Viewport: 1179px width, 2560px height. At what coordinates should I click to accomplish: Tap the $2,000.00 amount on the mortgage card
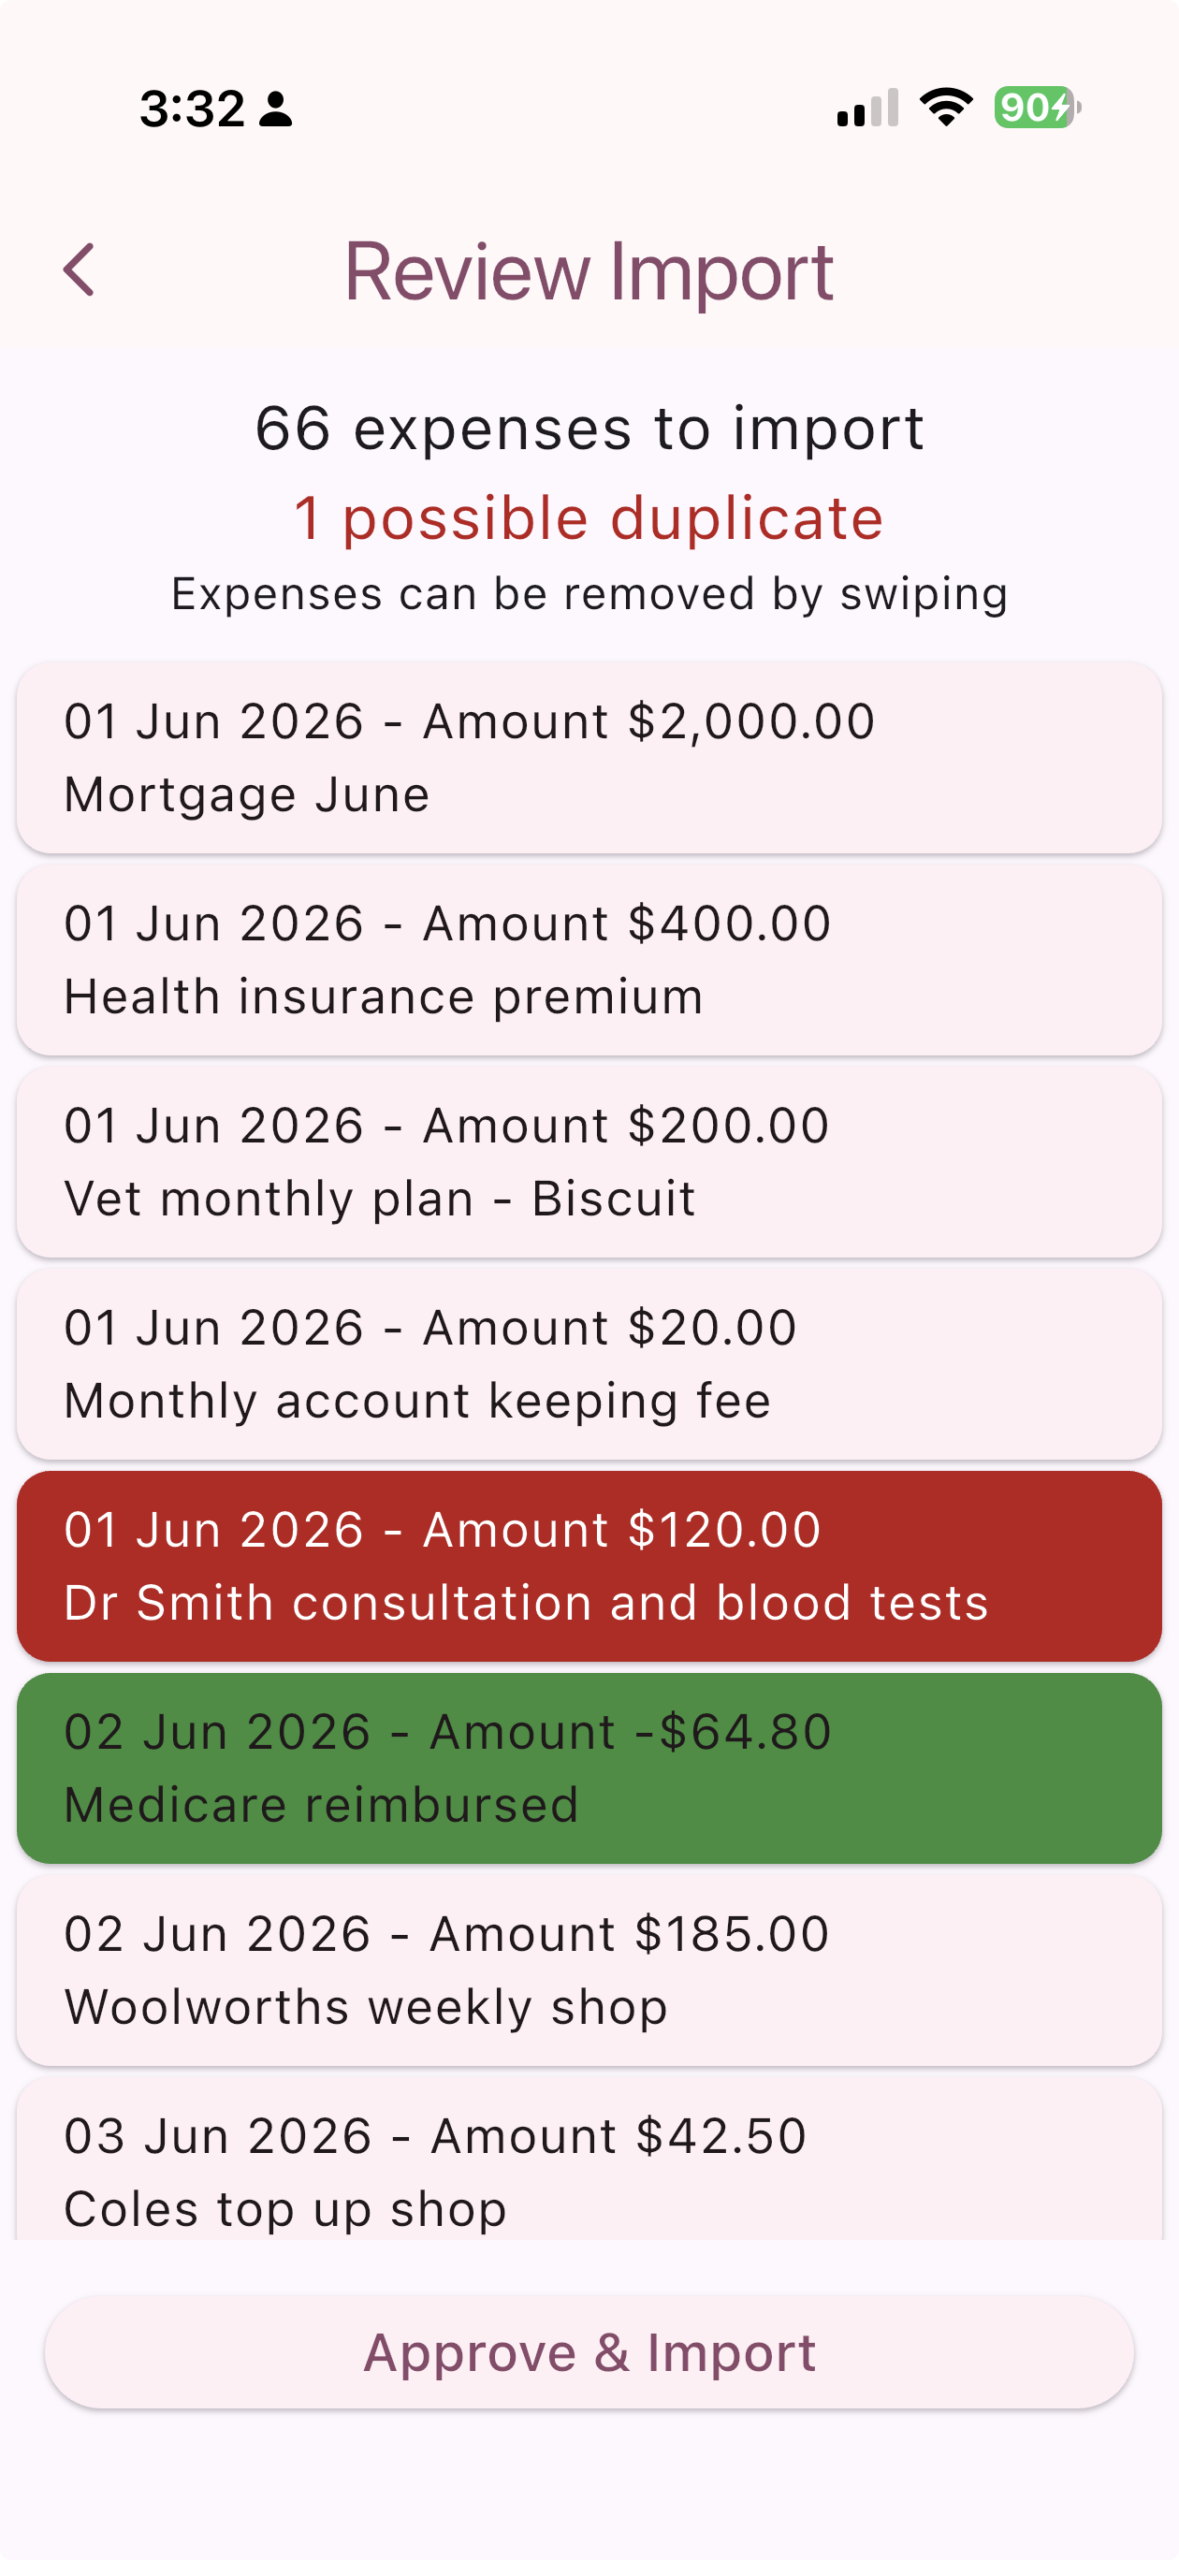coord(752,722)
